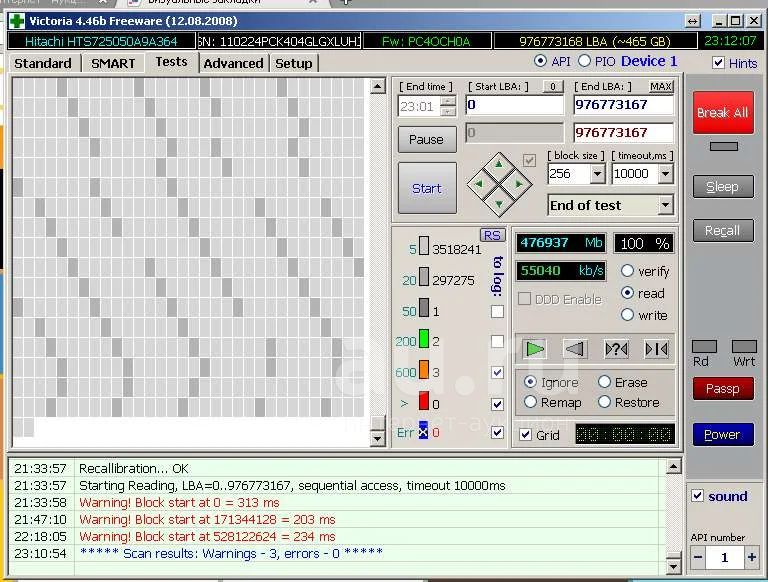
Task: Toggle log checkbox for 600 ms blocks
Action: coord(497,372)
